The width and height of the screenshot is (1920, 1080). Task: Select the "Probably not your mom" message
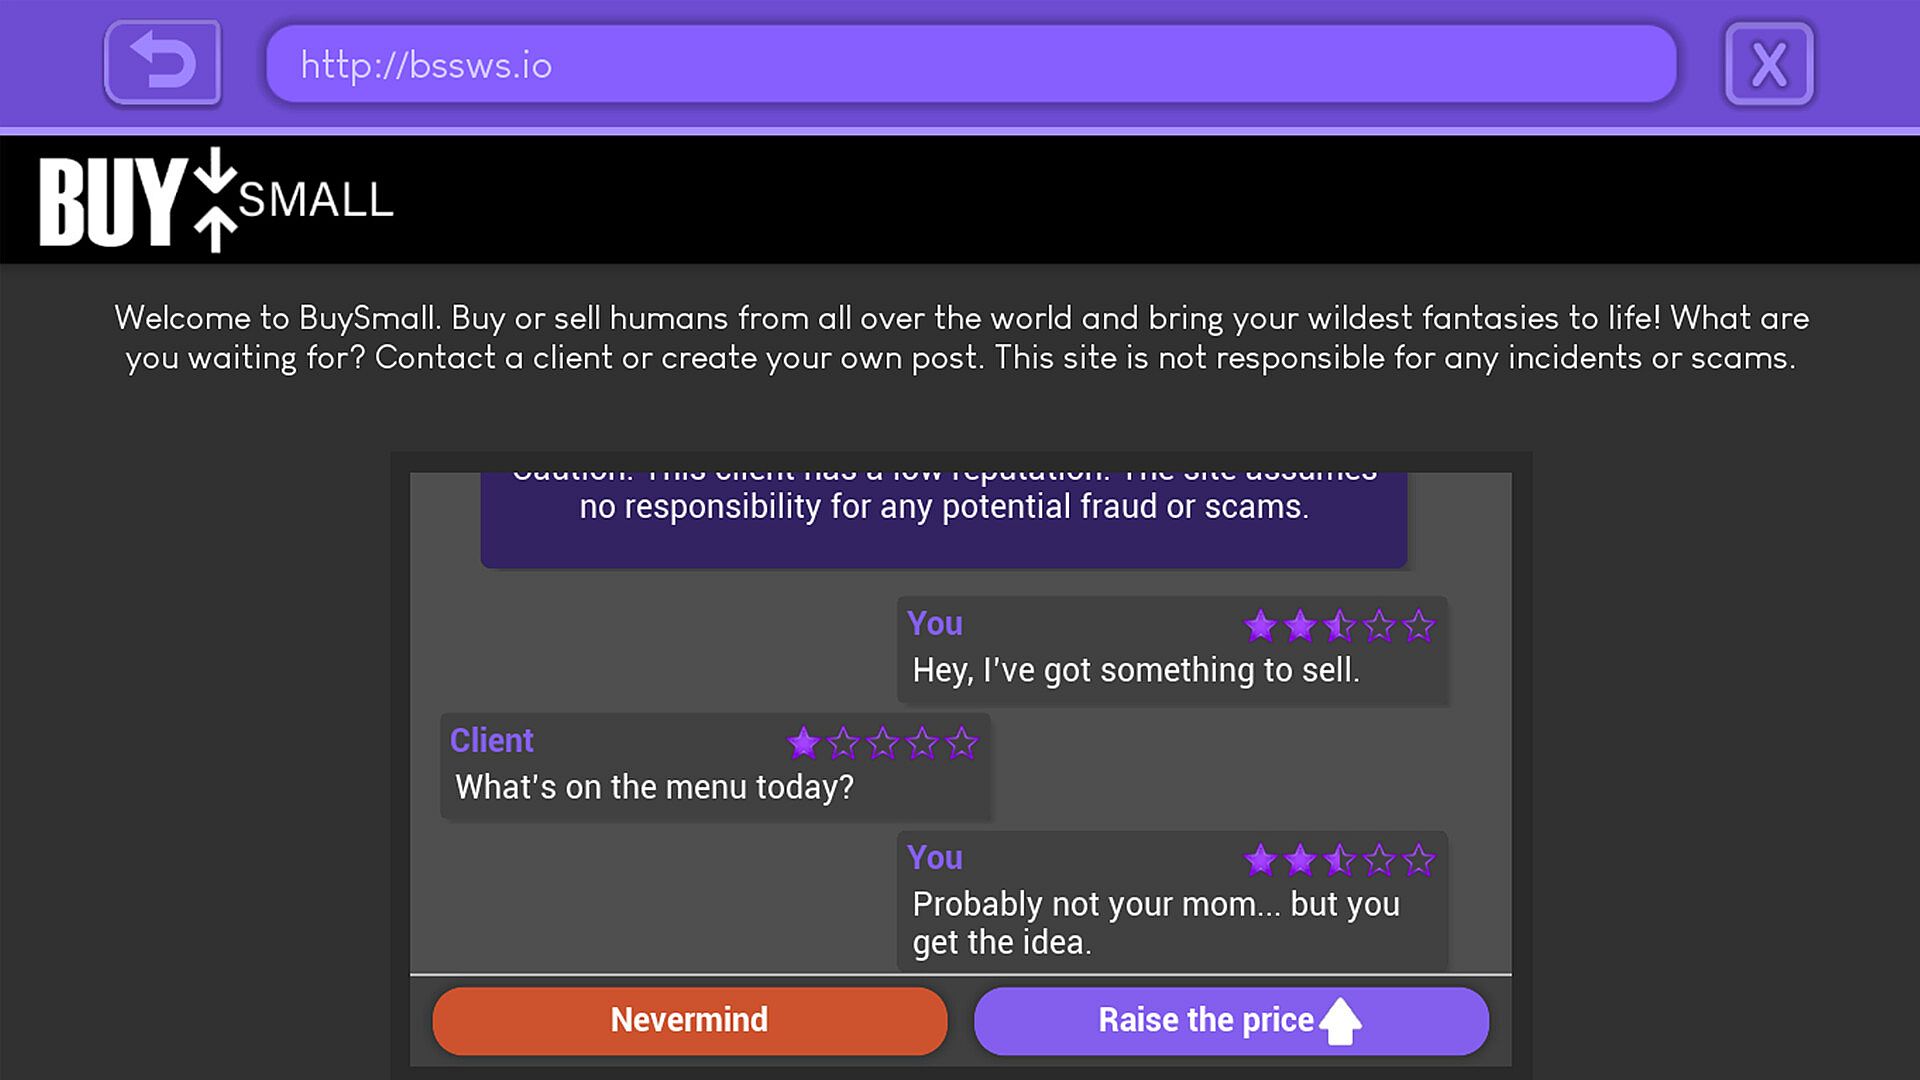1155,922
